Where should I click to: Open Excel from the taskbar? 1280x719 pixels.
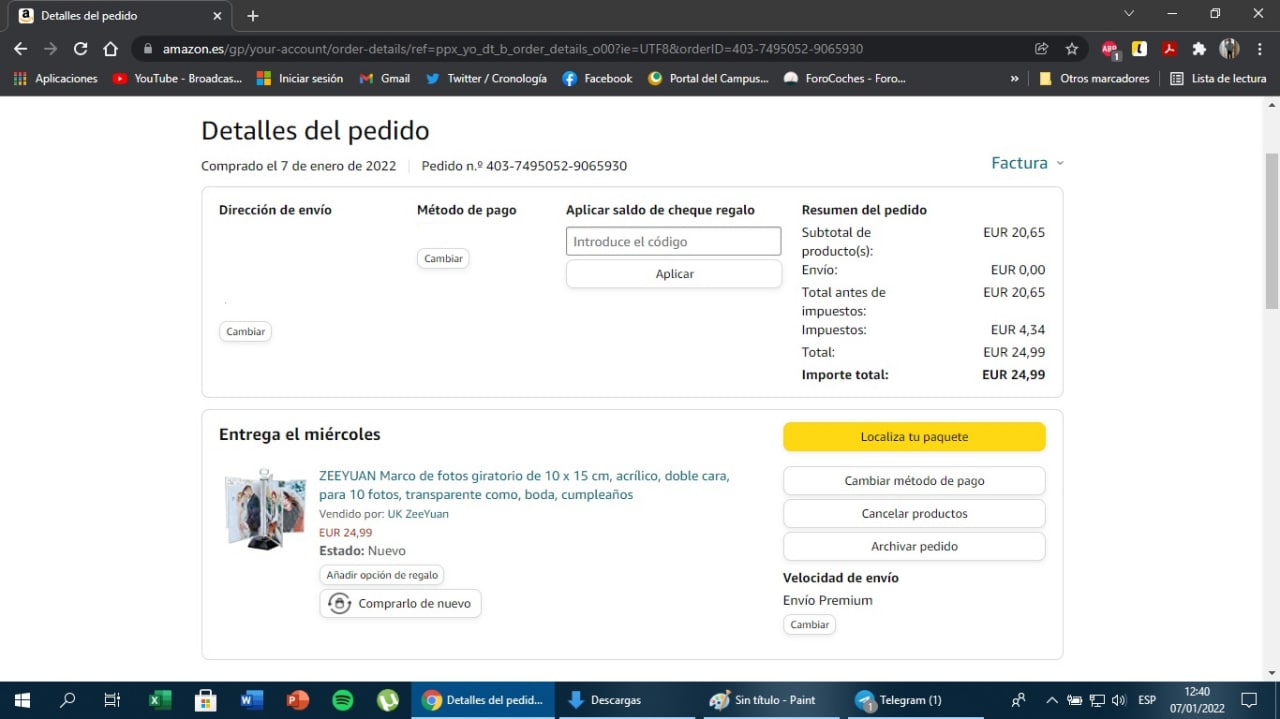pyautogui.click(x=159, y=700)
